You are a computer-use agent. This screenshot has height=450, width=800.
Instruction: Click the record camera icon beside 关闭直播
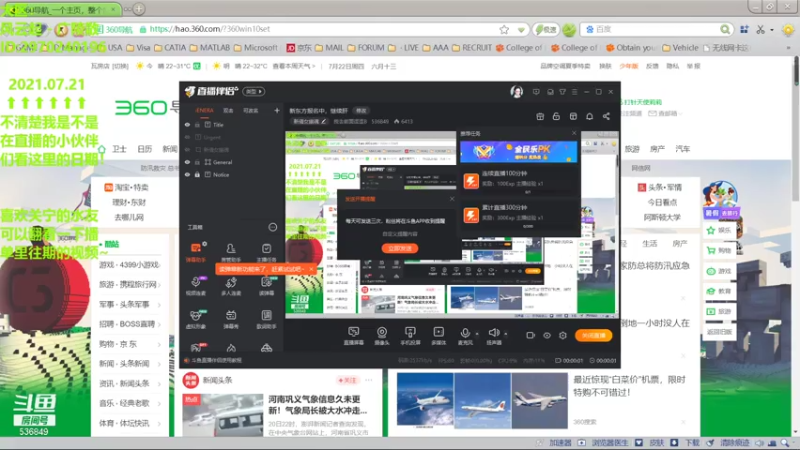point(530,335)
